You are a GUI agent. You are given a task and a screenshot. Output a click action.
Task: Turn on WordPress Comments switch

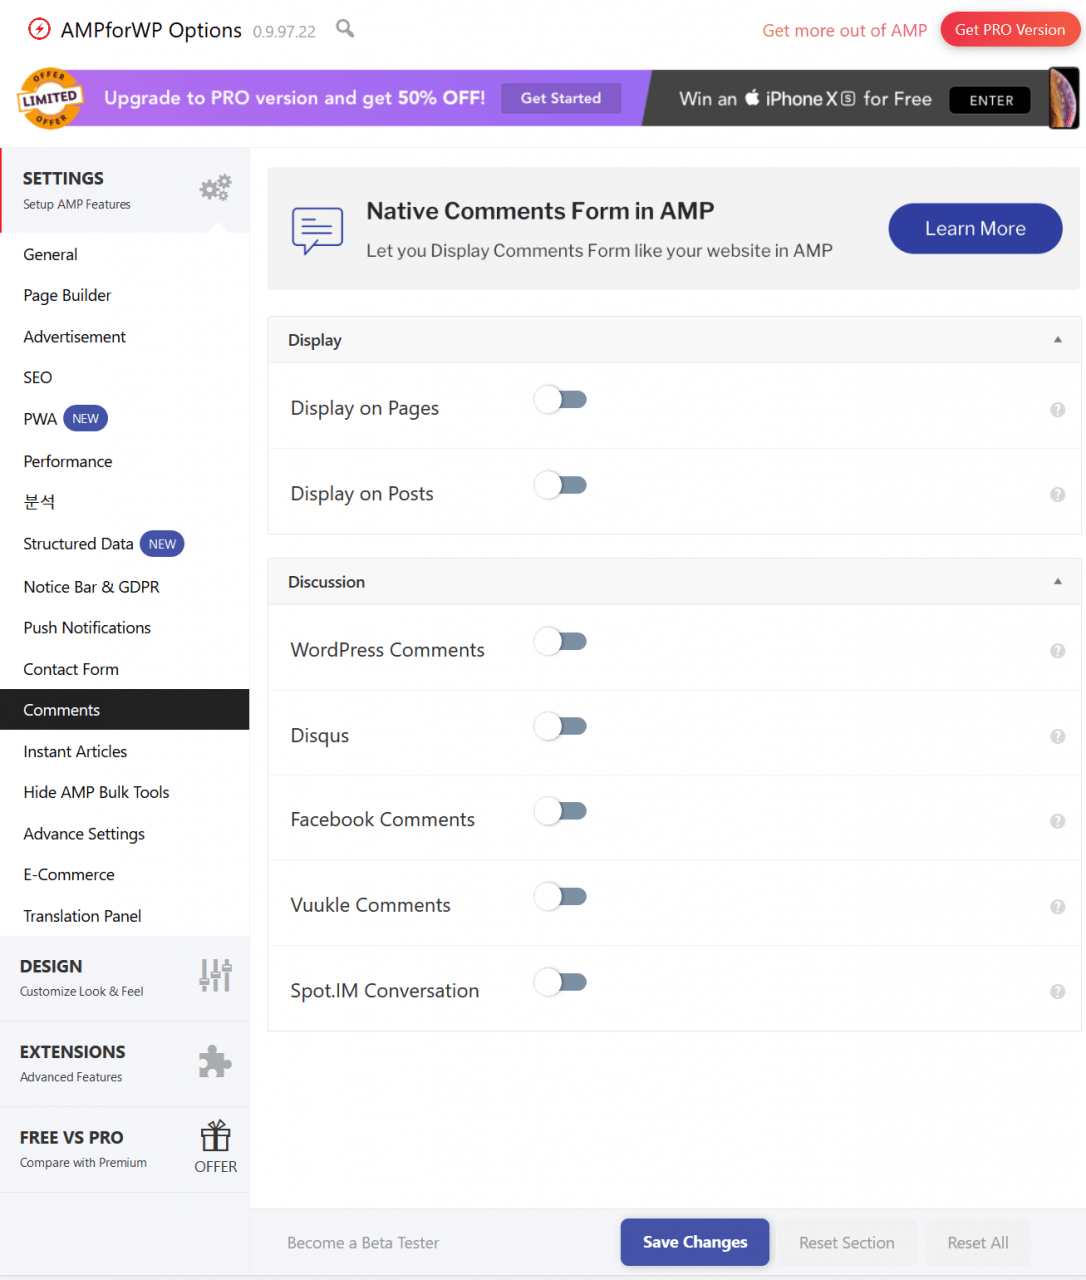click(560, 642)
